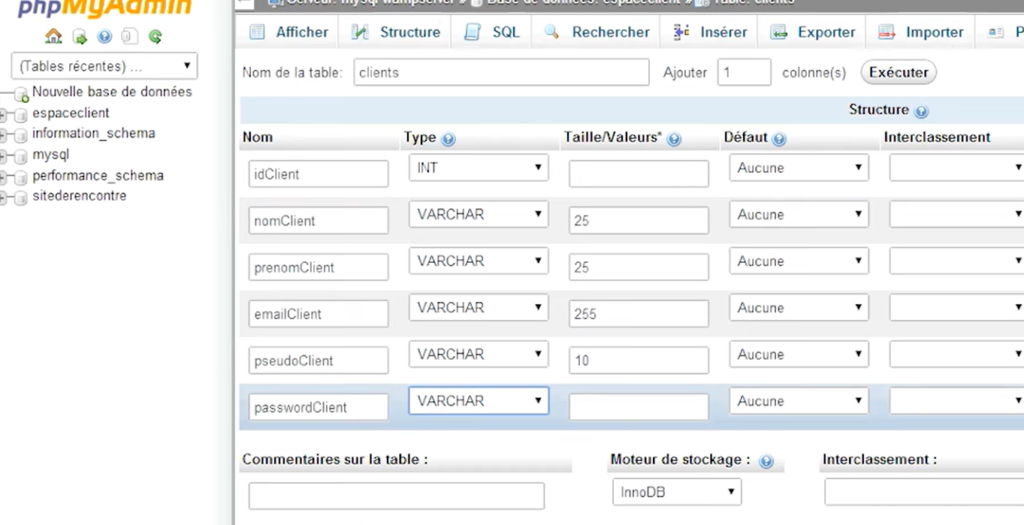Click the log out icon in sidebar
1024x525 pixels.
tap(80, 37)
